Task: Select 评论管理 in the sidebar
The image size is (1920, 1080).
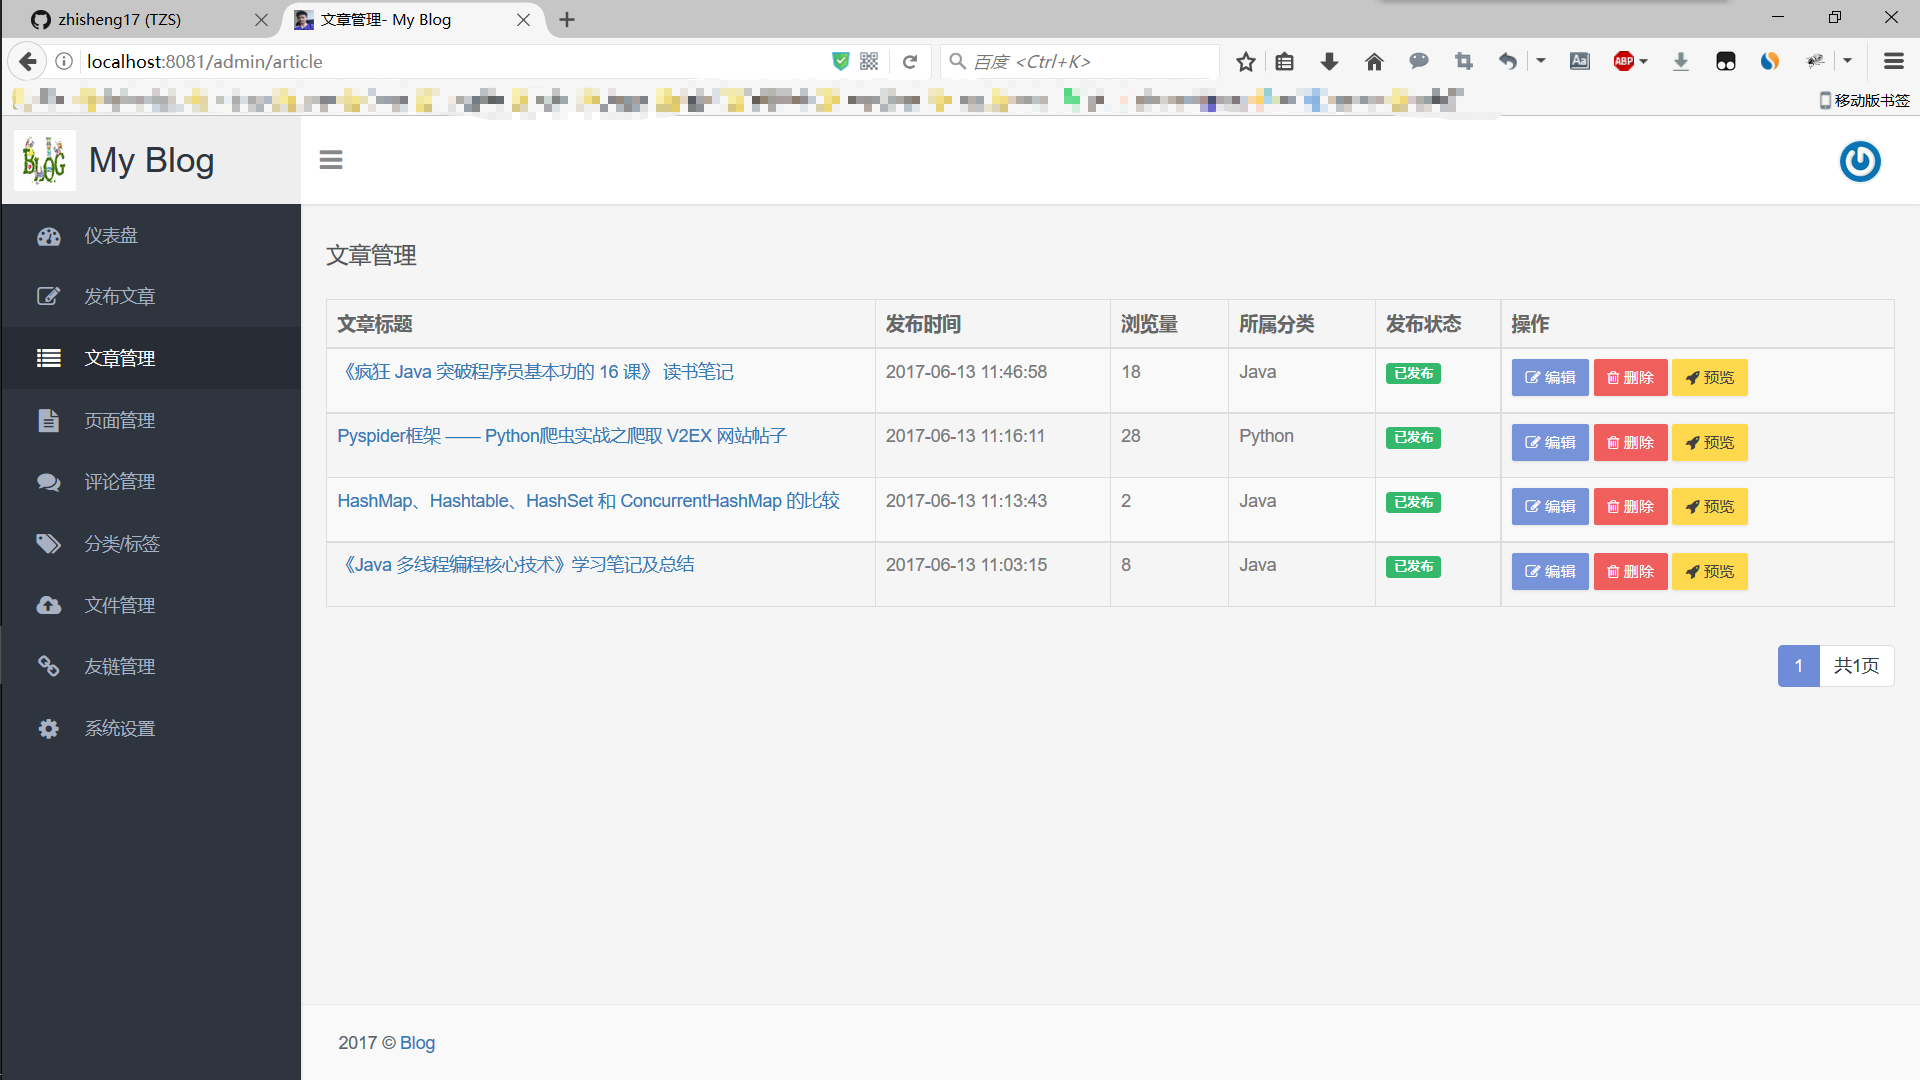Action: coord(119,482)
